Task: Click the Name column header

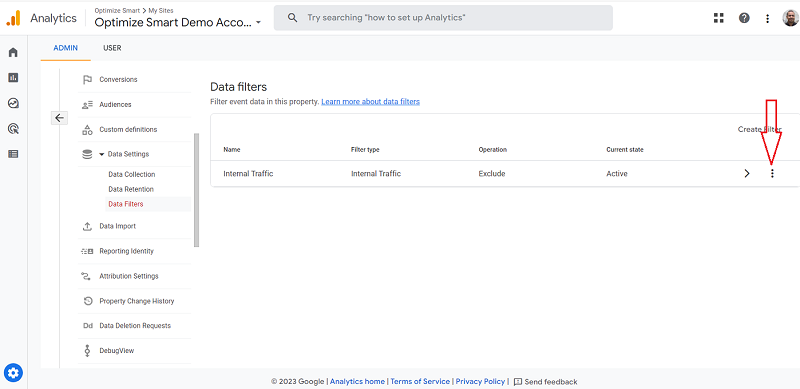Action: [232, 150]
